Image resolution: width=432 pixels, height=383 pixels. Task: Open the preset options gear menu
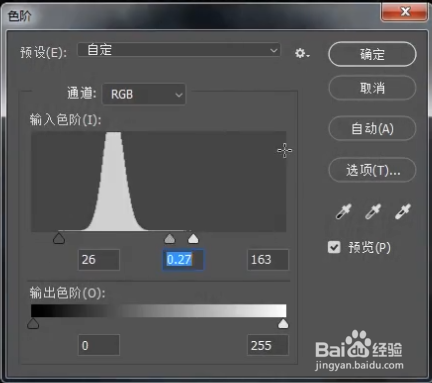pyautogui.click(x=302, y=53)
